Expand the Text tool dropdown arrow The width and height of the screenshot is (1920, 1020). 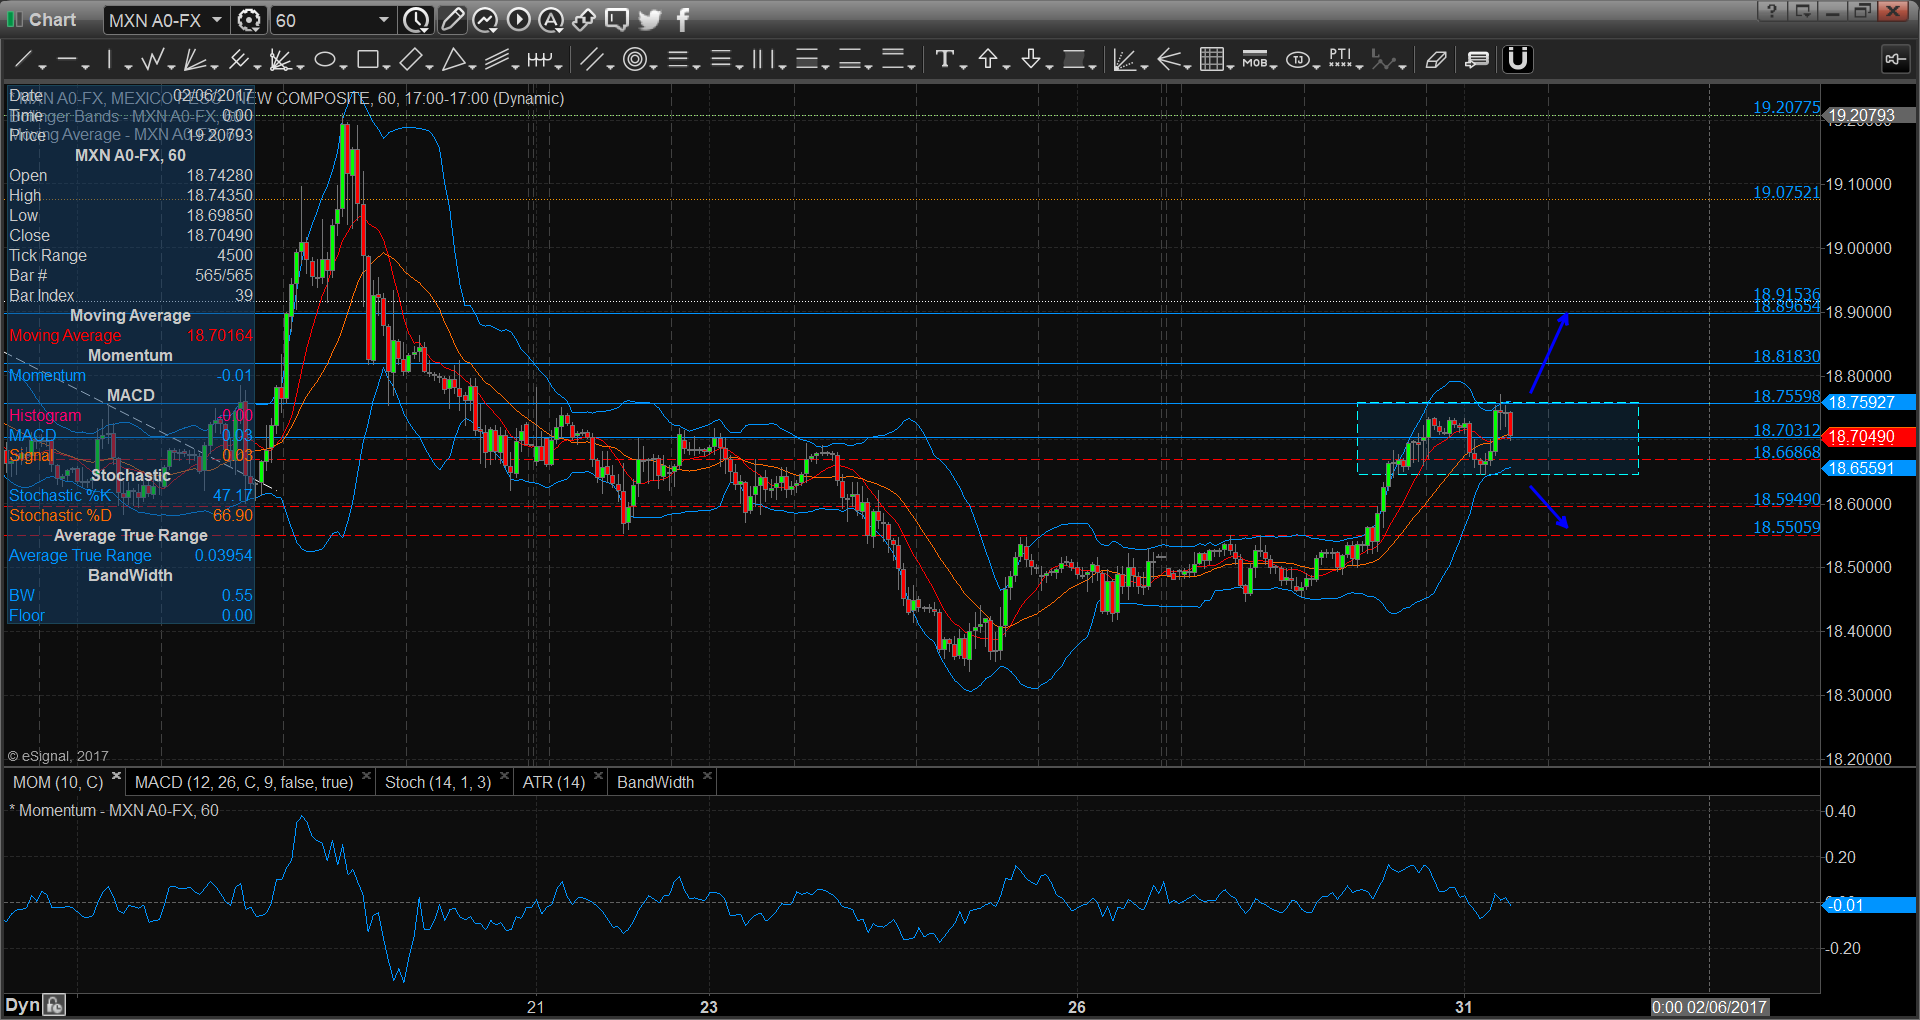(963, 66)
